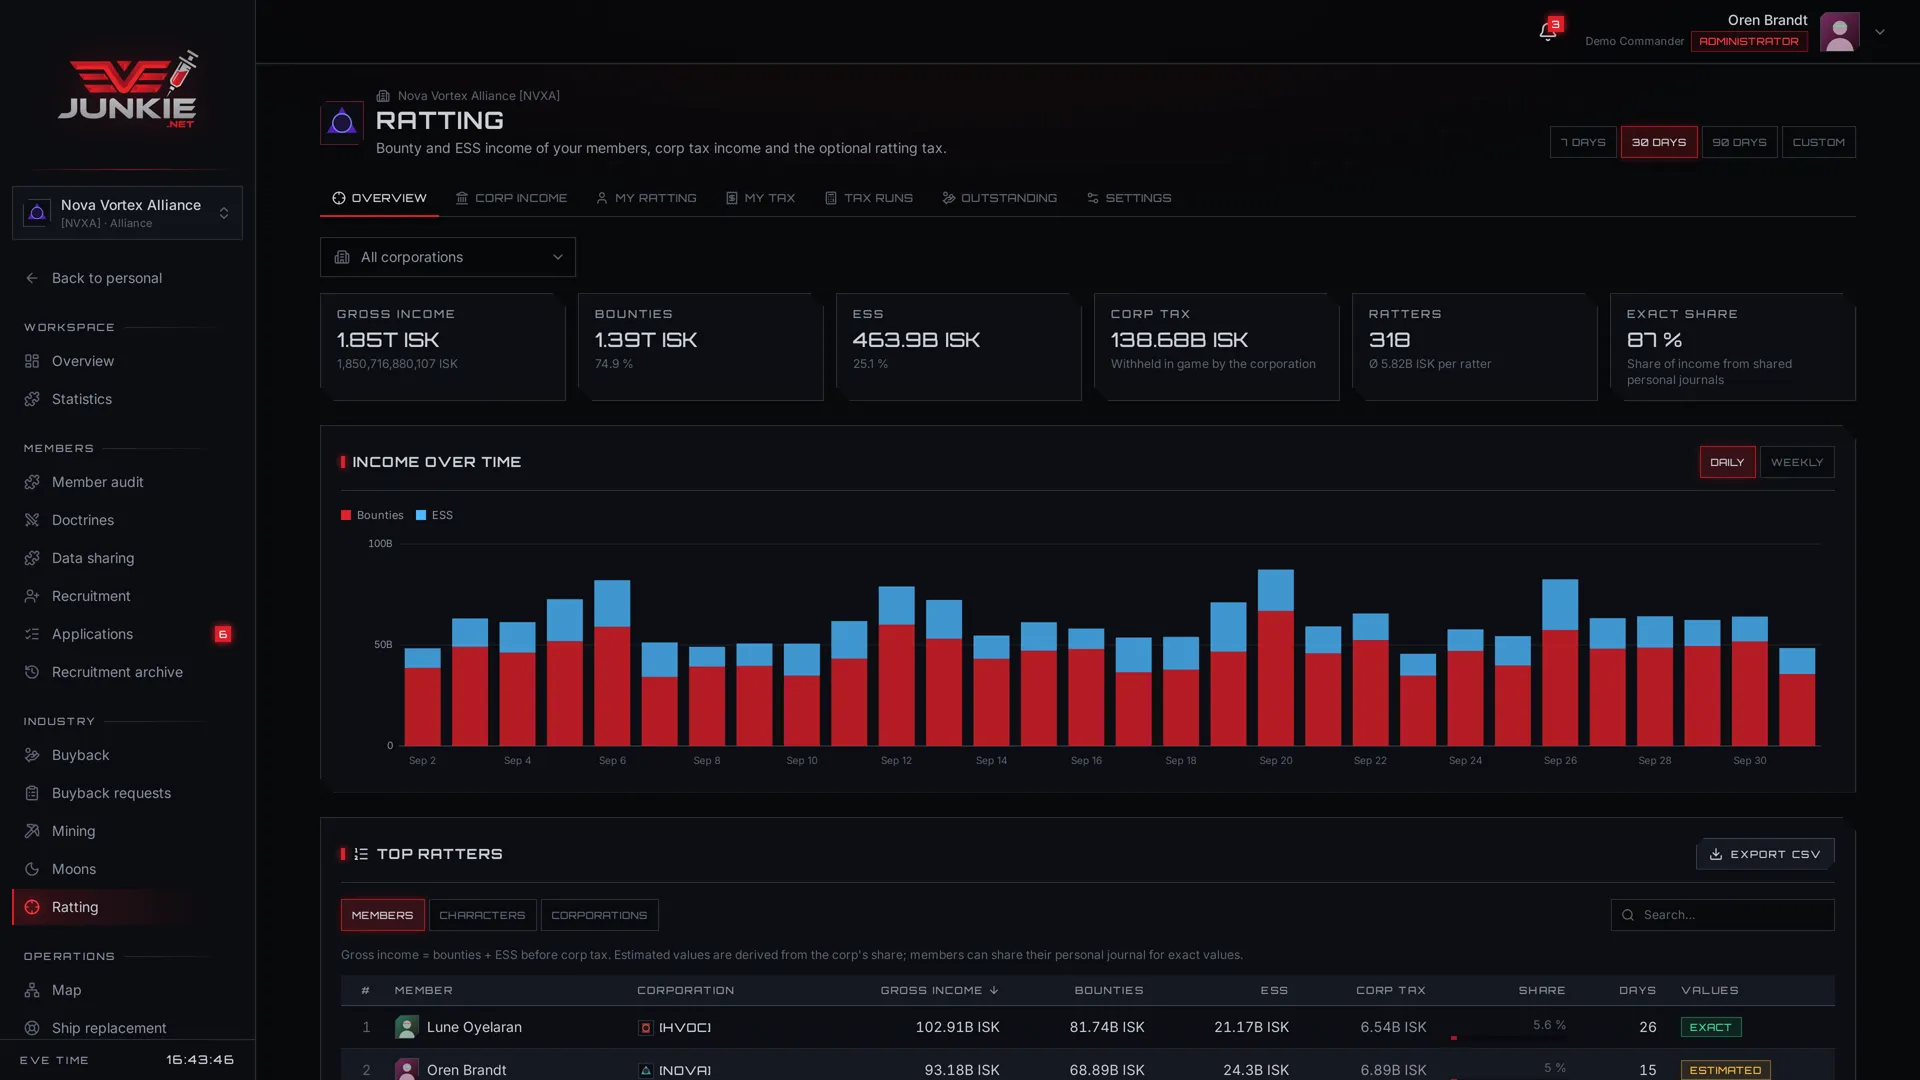Screen dimensions: 1920x1080
Task: Click the Moons crescent icon
Action: [x=32, y=869]
